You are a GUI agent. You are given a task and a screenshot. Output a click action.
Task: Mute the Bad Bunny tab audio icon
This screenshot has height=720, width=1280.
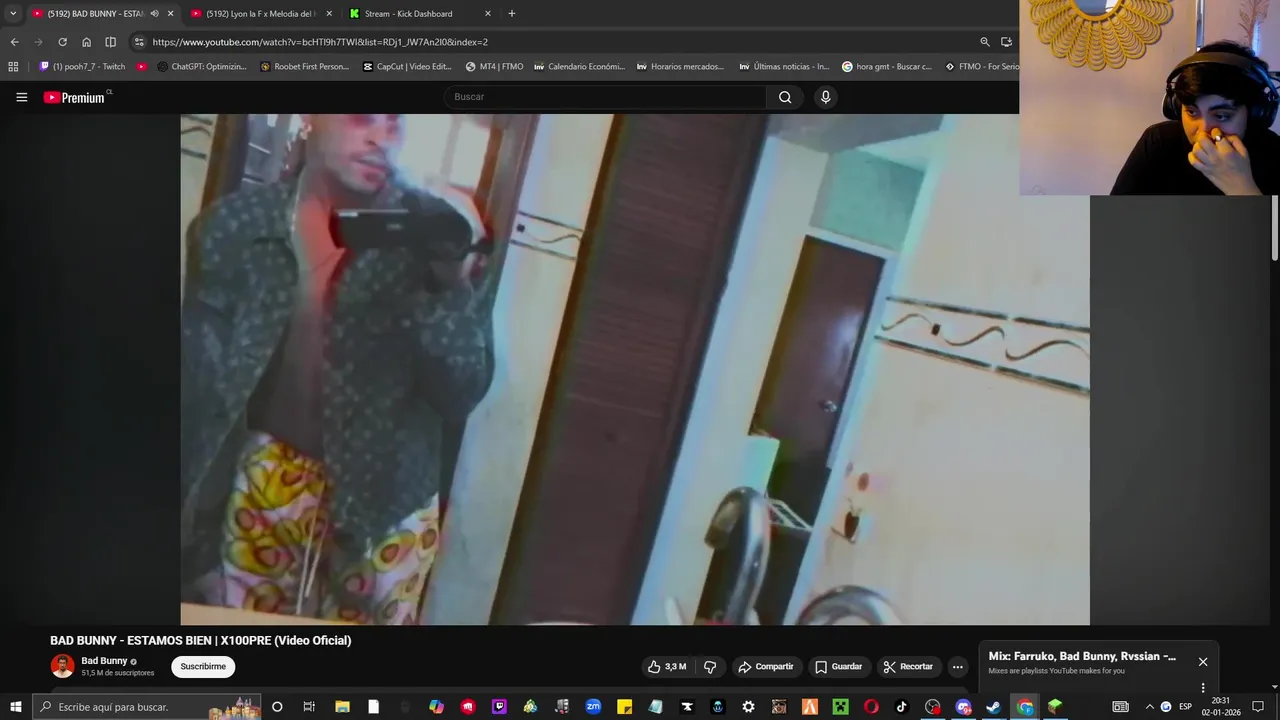coord(154,14)
